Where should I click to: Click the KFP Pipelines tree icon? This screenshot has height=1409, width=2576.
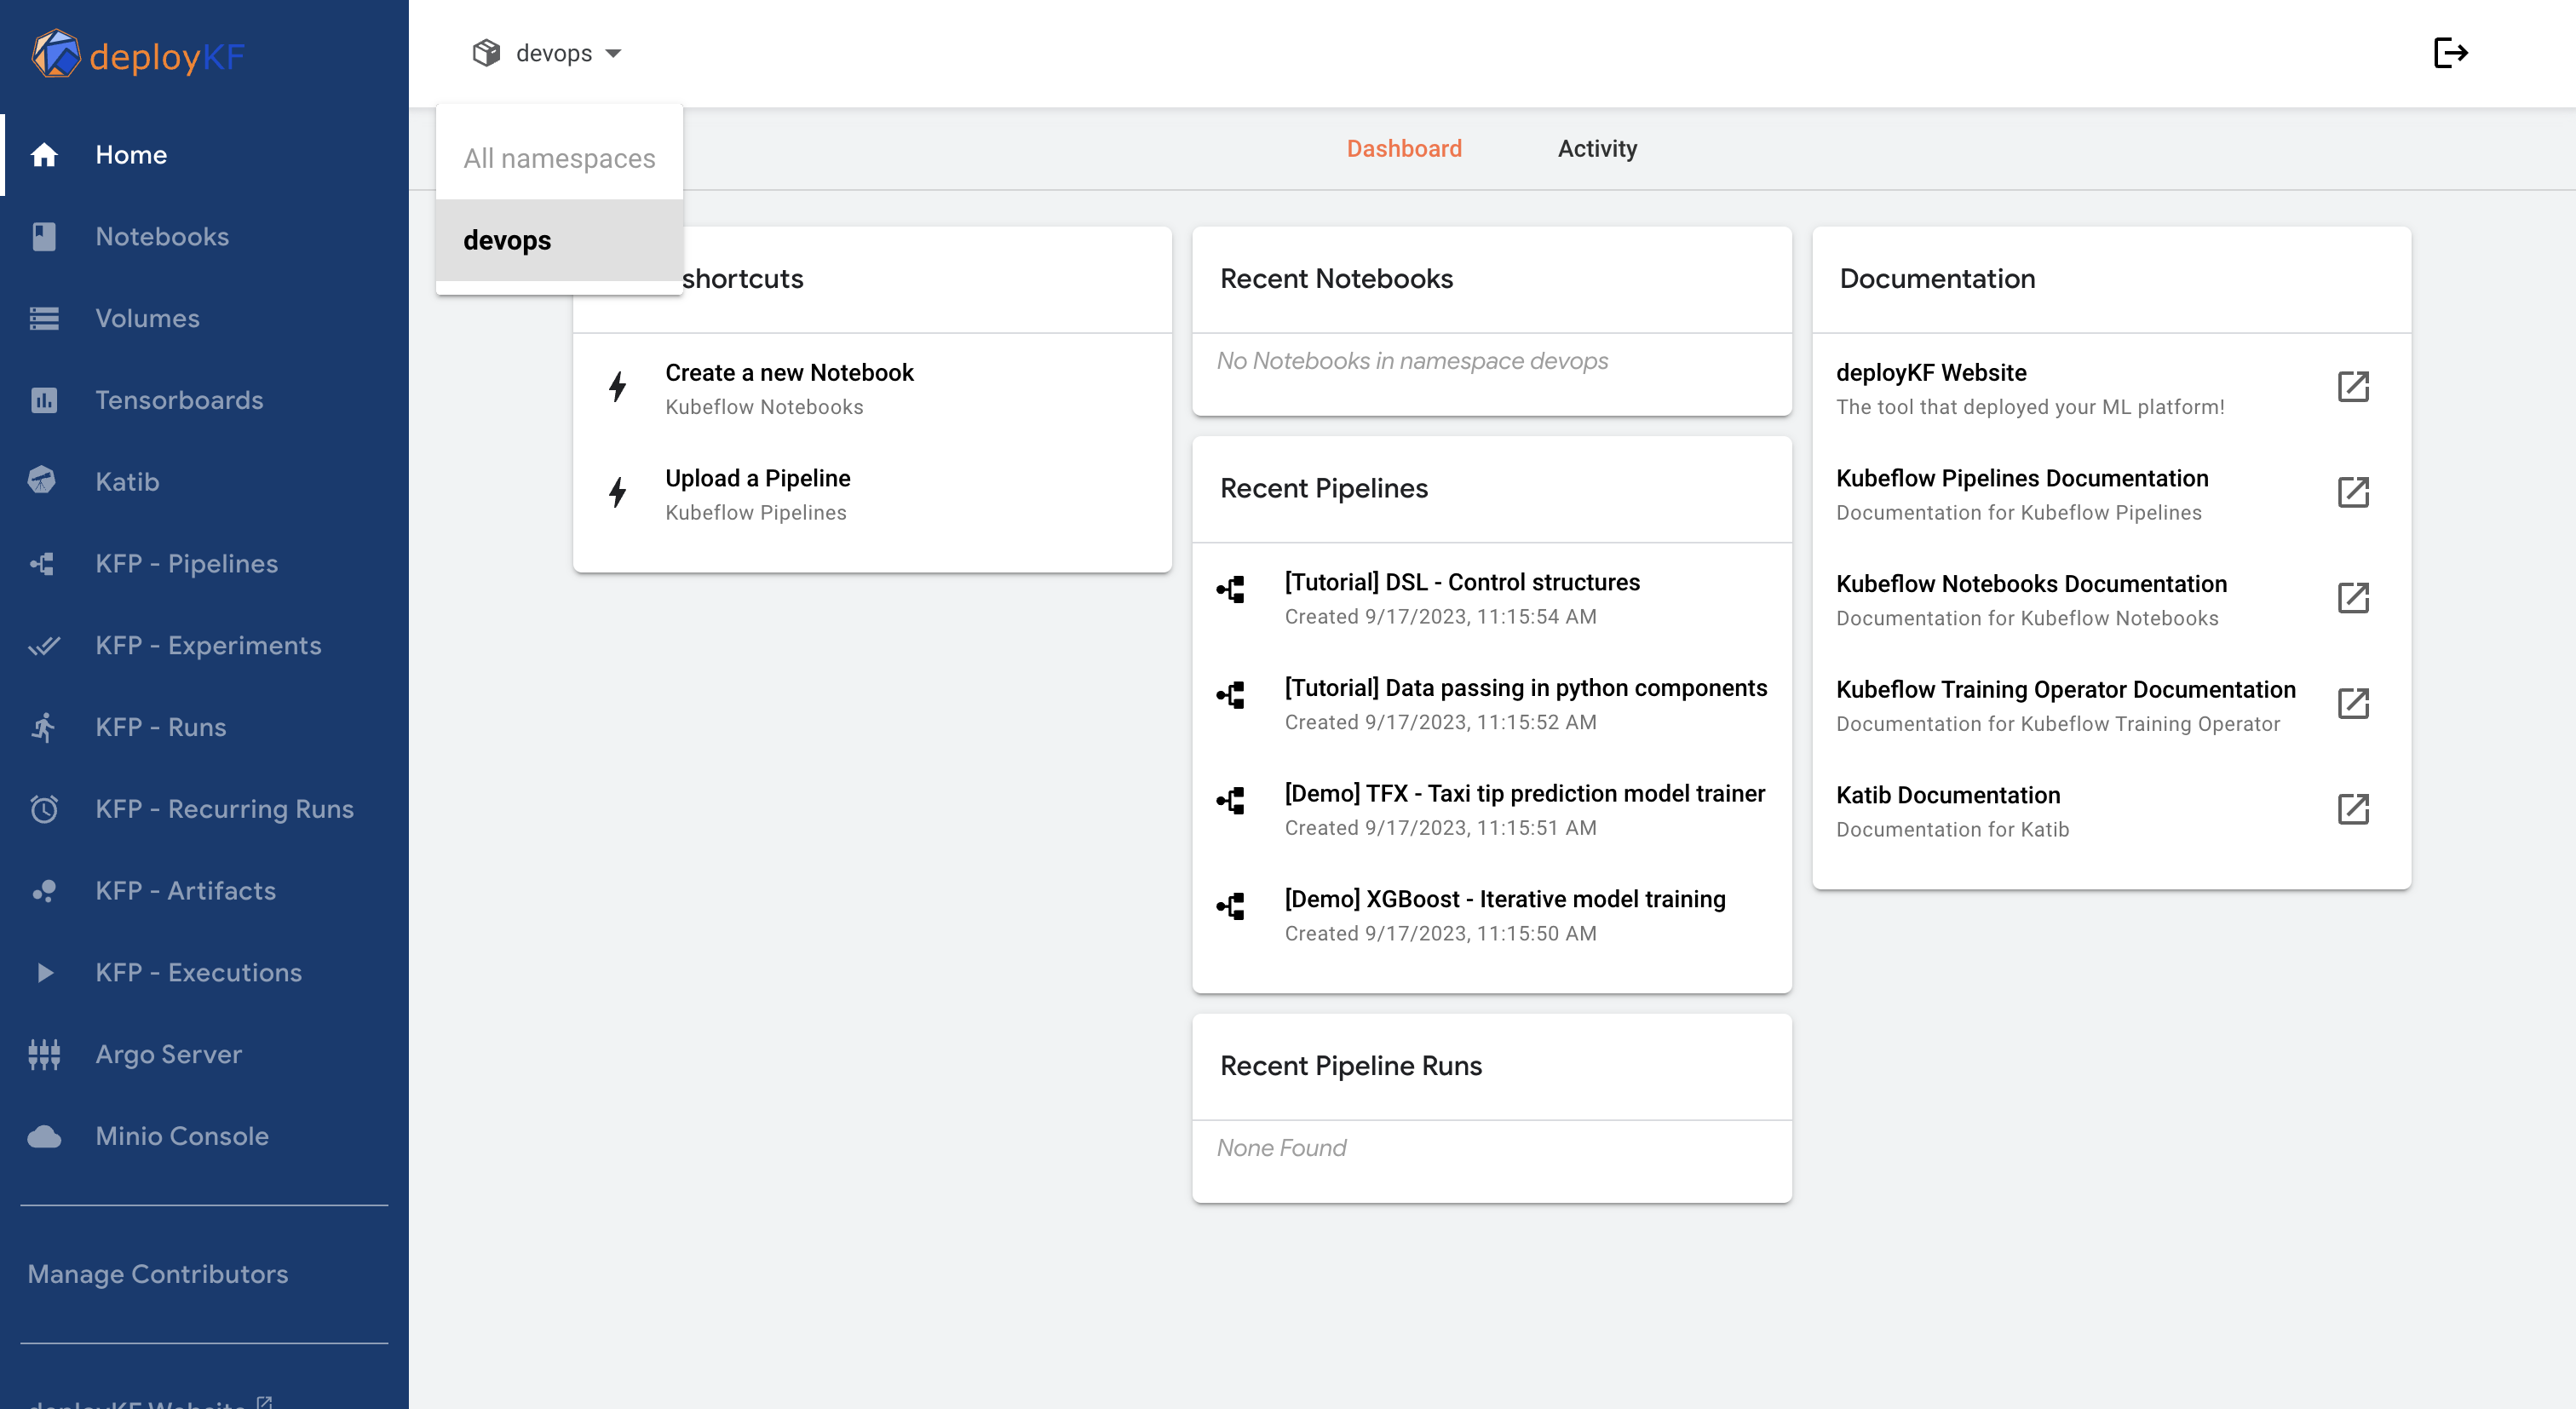pyautogui.click(x=43, y=564)
